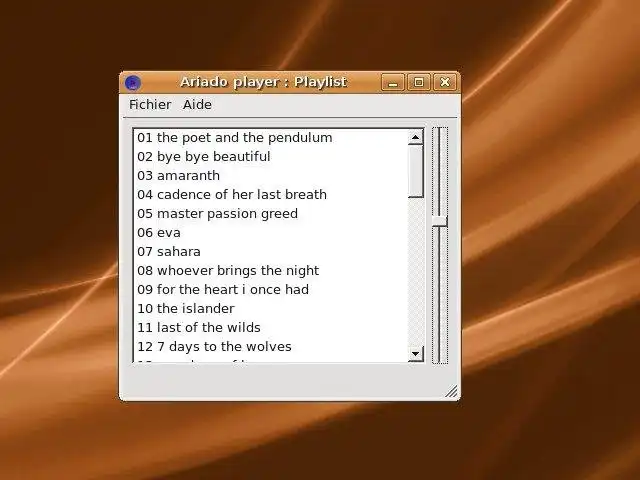Click the Ariado player title bar icon
The image size is (640, 480).
133,83
